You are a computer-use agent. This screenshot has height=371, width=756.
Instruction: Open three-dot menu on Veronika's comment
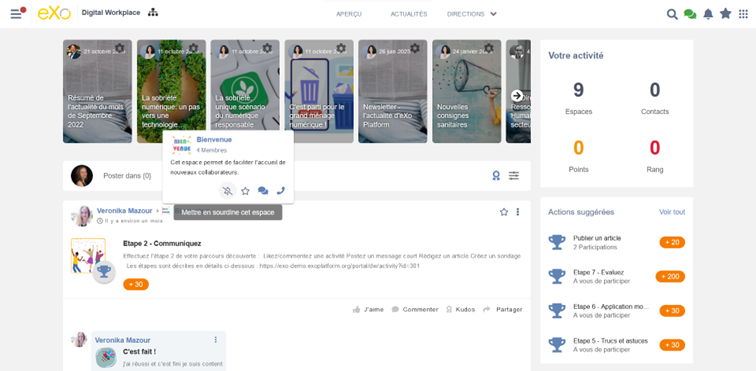coord(216,340)
